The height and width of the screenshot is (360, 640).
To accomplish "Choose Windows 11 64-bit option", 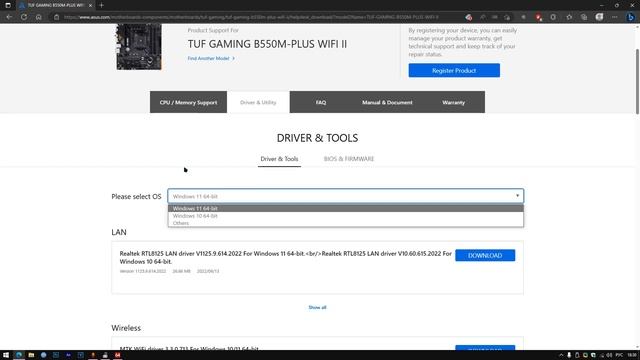I will point(346,208).
